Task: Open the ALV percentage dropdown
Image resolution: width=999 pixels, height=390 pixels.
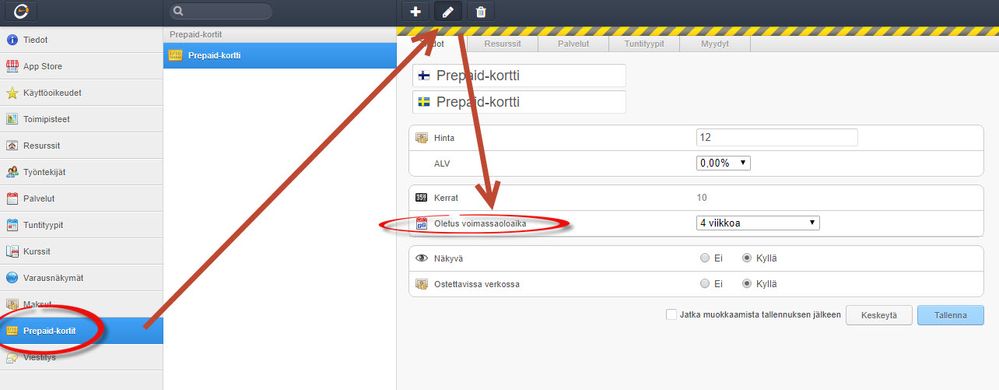Action: coord(723,163)
